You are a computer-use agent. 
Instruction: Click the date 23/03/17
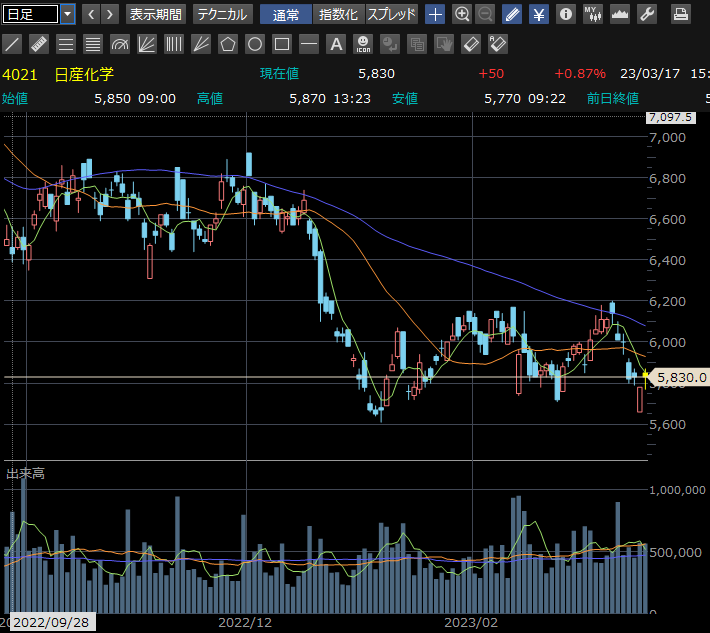coord(650,74)
